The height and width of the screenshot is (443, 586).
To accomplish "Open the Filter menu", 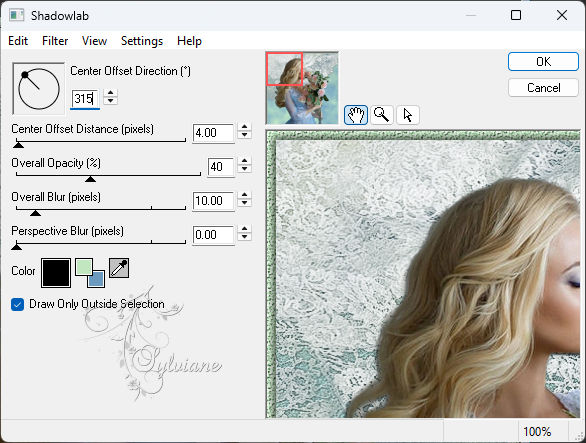I will [55, 41].
